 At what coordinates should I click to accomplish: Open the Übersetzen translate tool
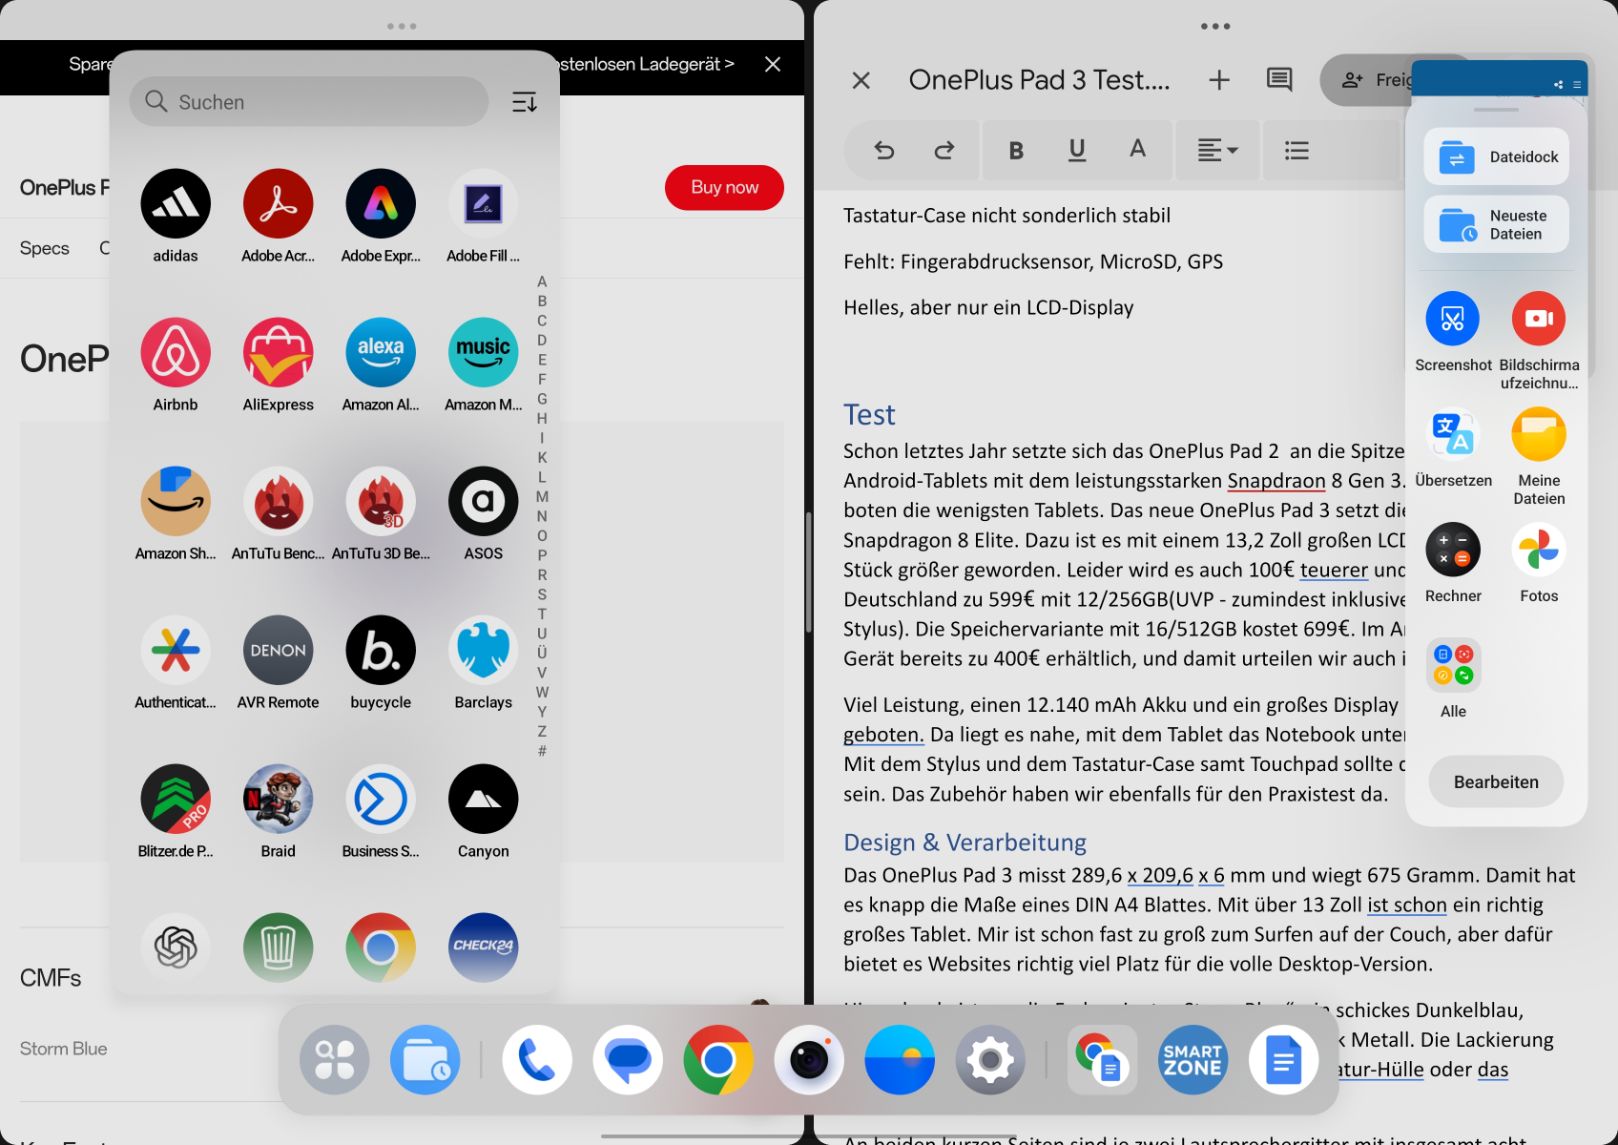pos(1453,434)
